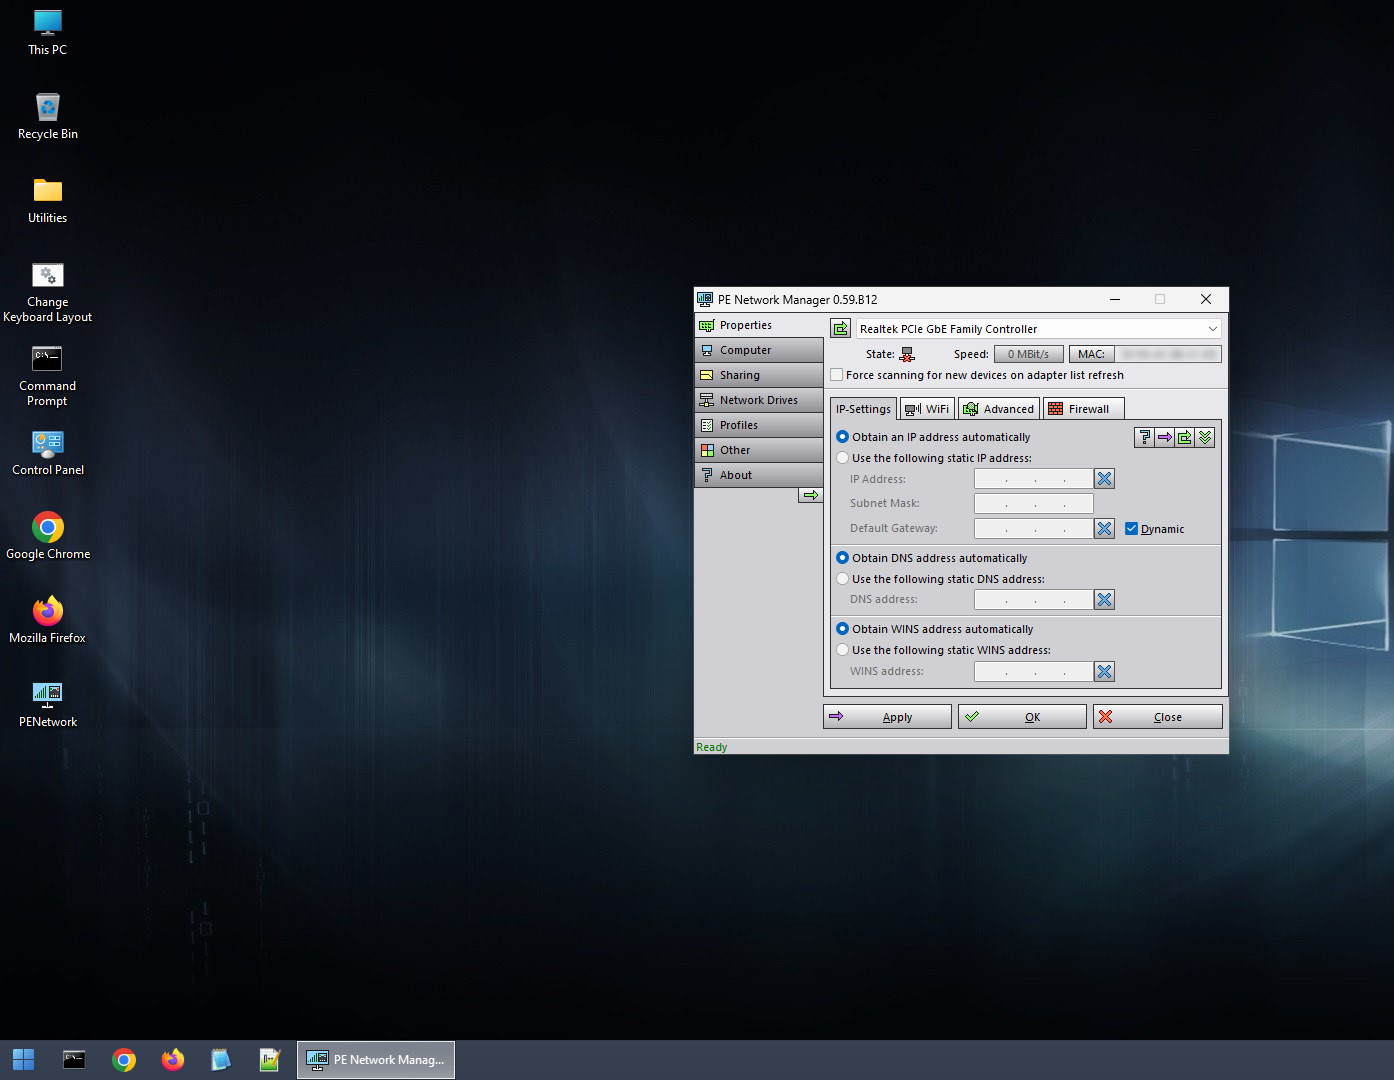The width and height of the screenshot is (1394, 1080).
Task: Click the MAC button
Action: 1091,354
